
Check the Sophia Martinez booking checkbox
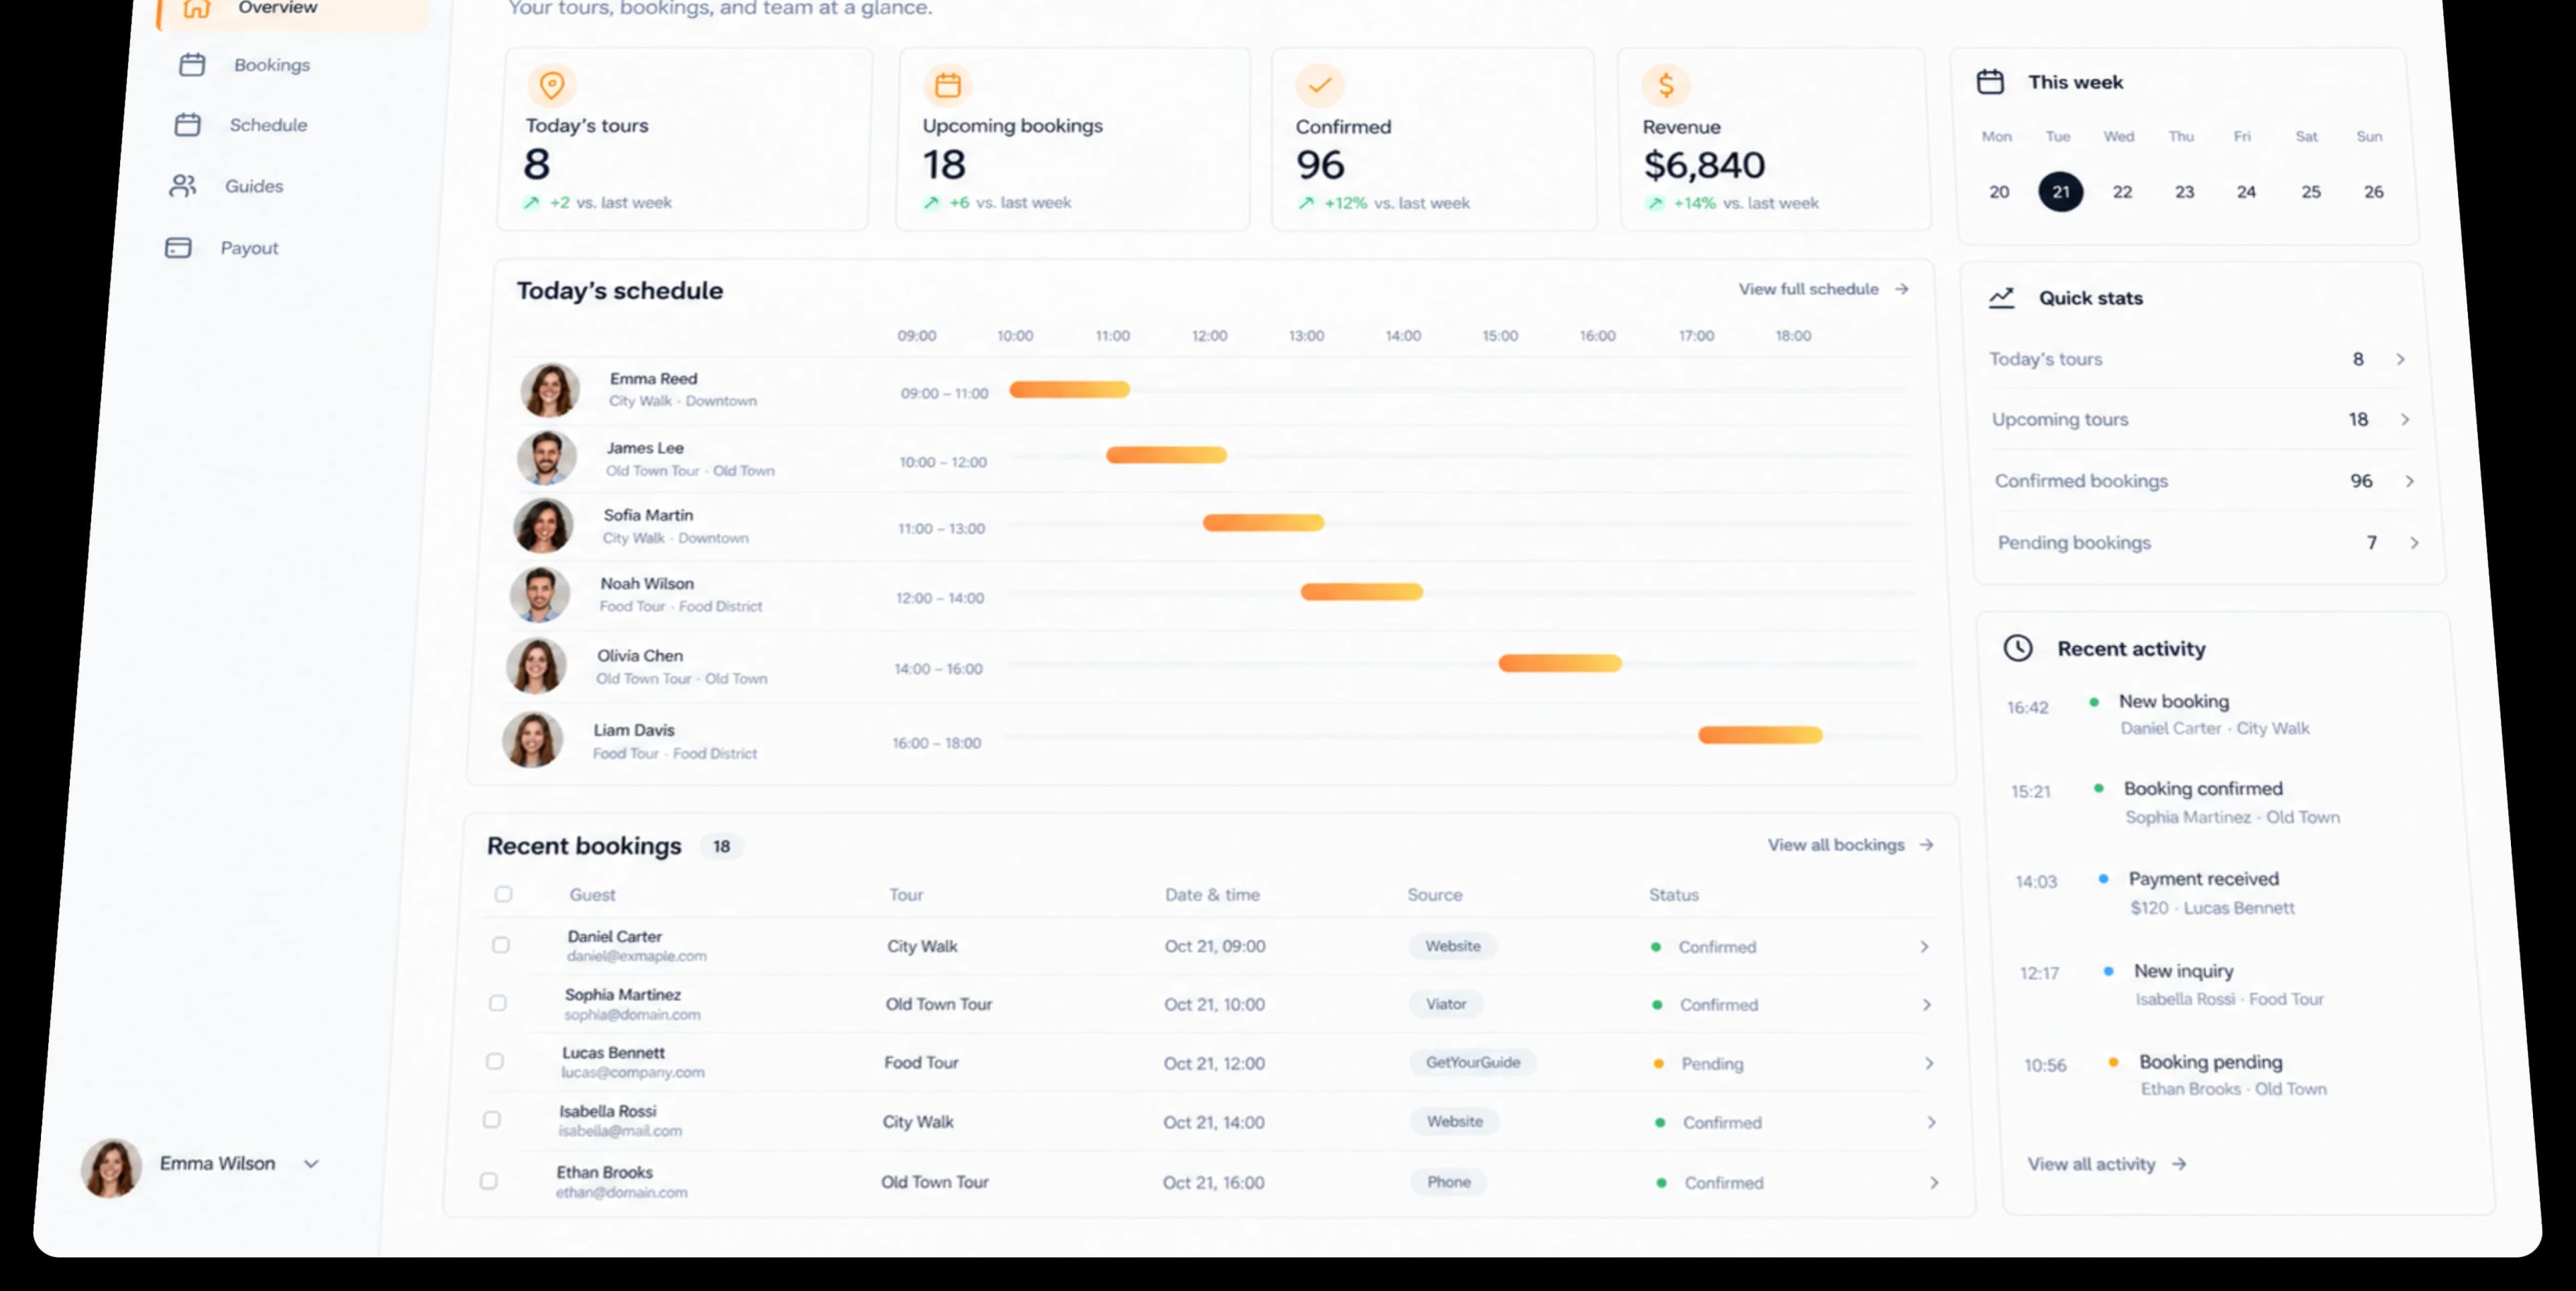498,1003
